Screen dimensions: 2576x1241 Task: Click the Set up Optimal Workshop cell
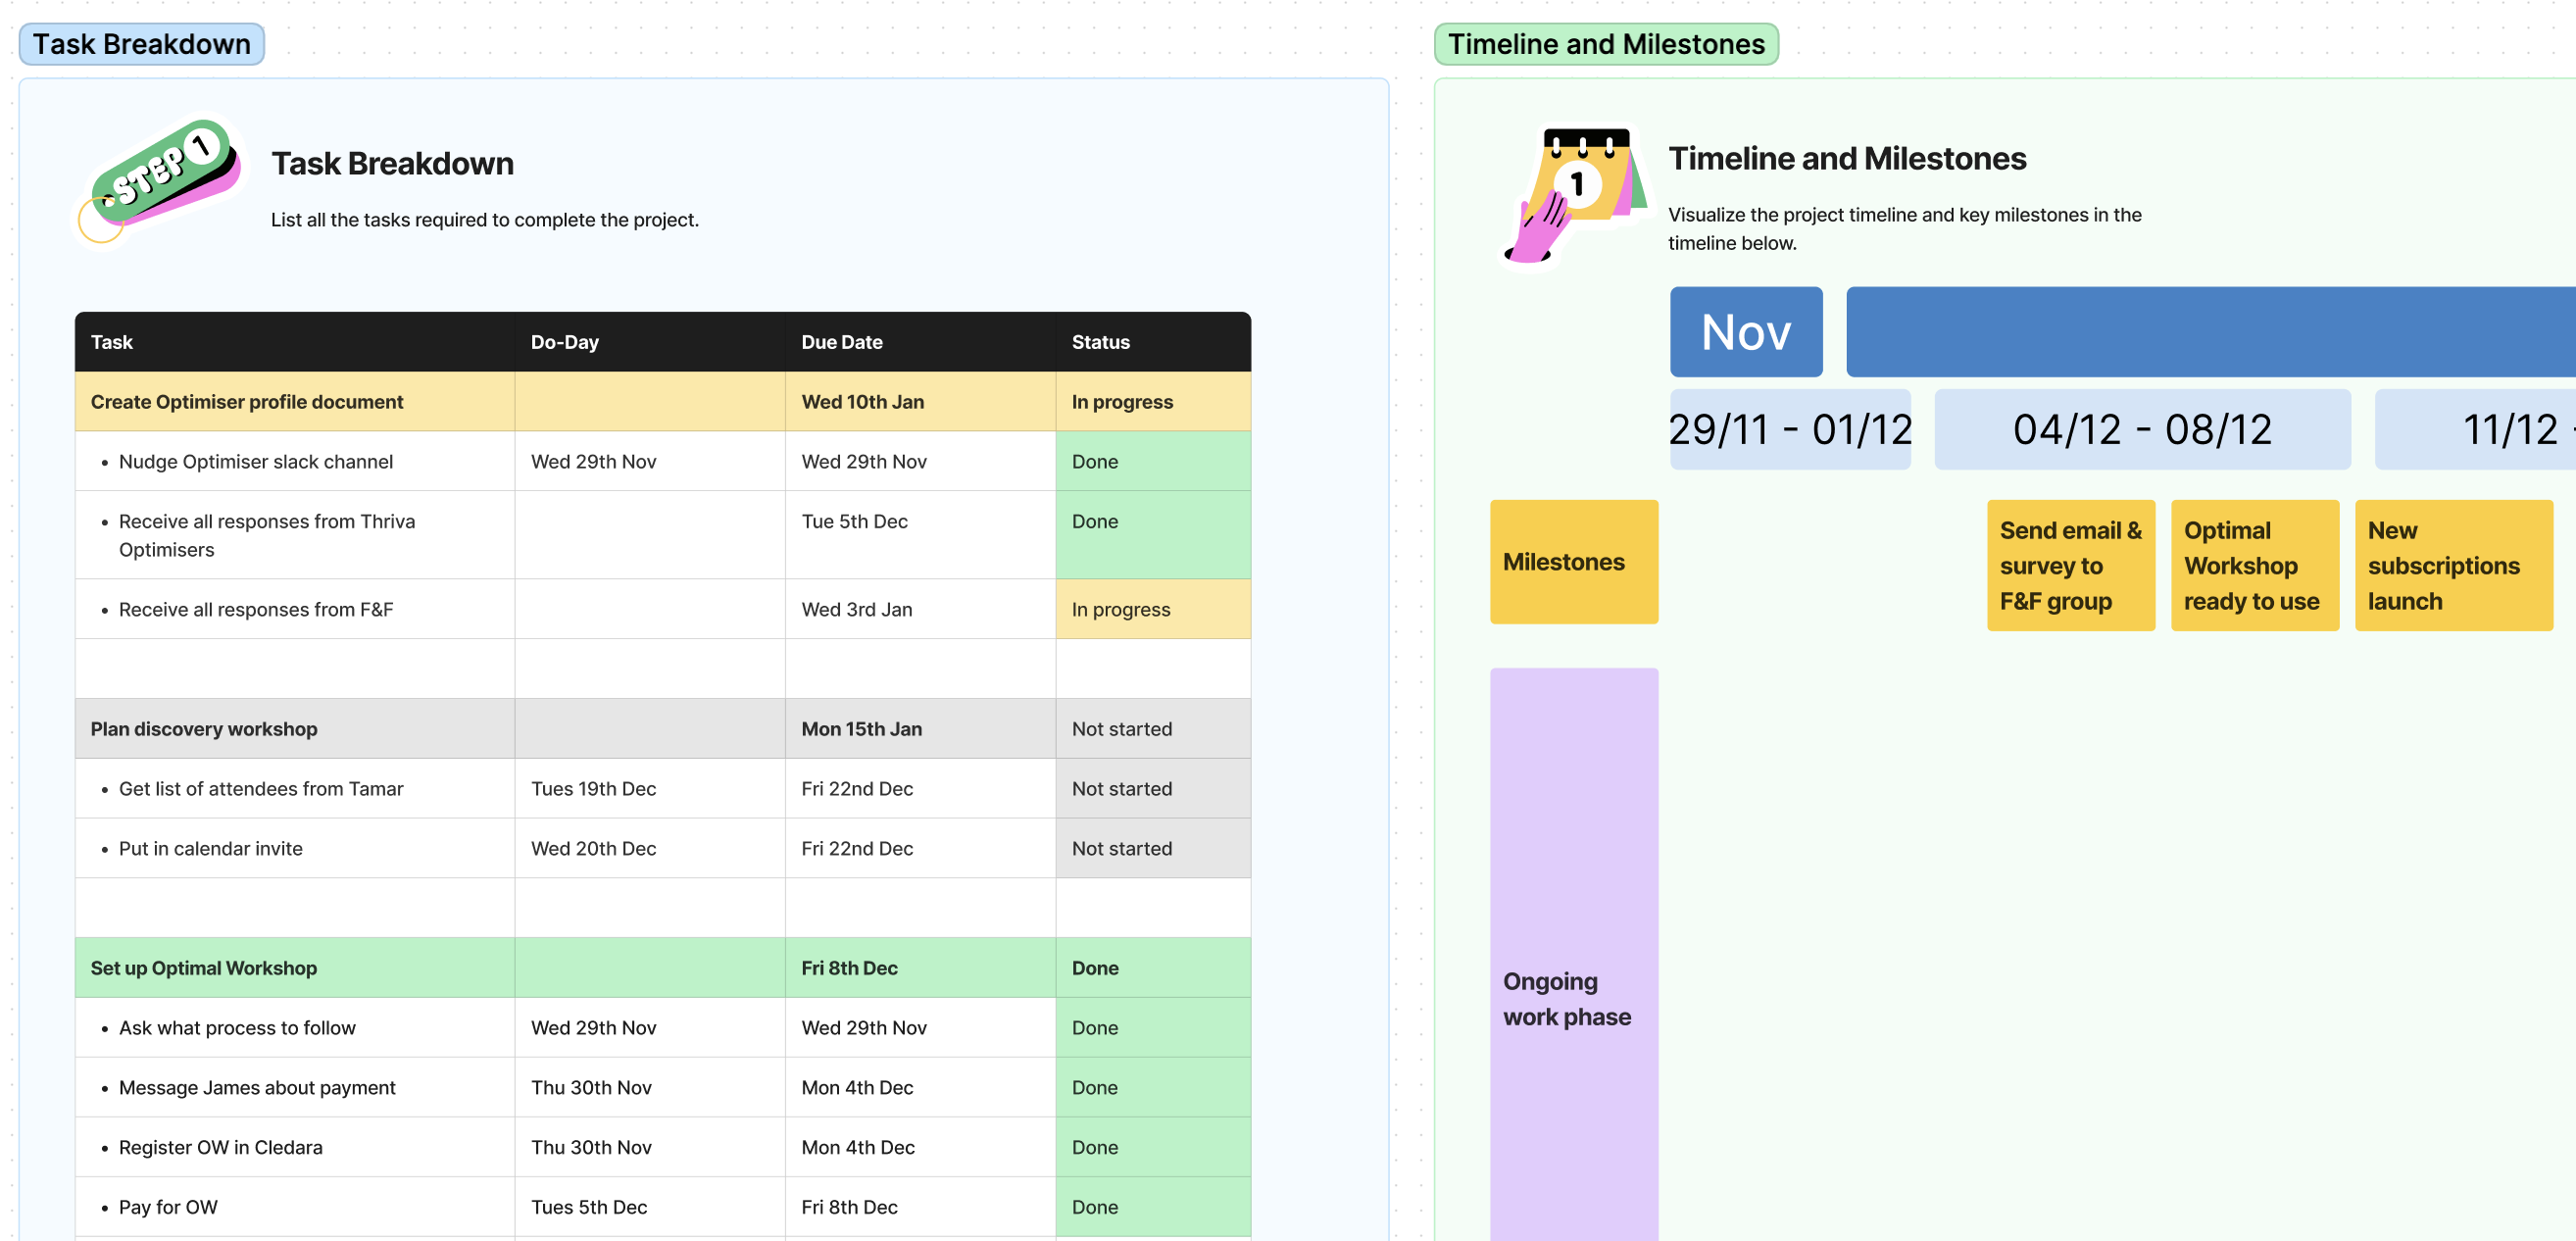[x=204, y=968]
